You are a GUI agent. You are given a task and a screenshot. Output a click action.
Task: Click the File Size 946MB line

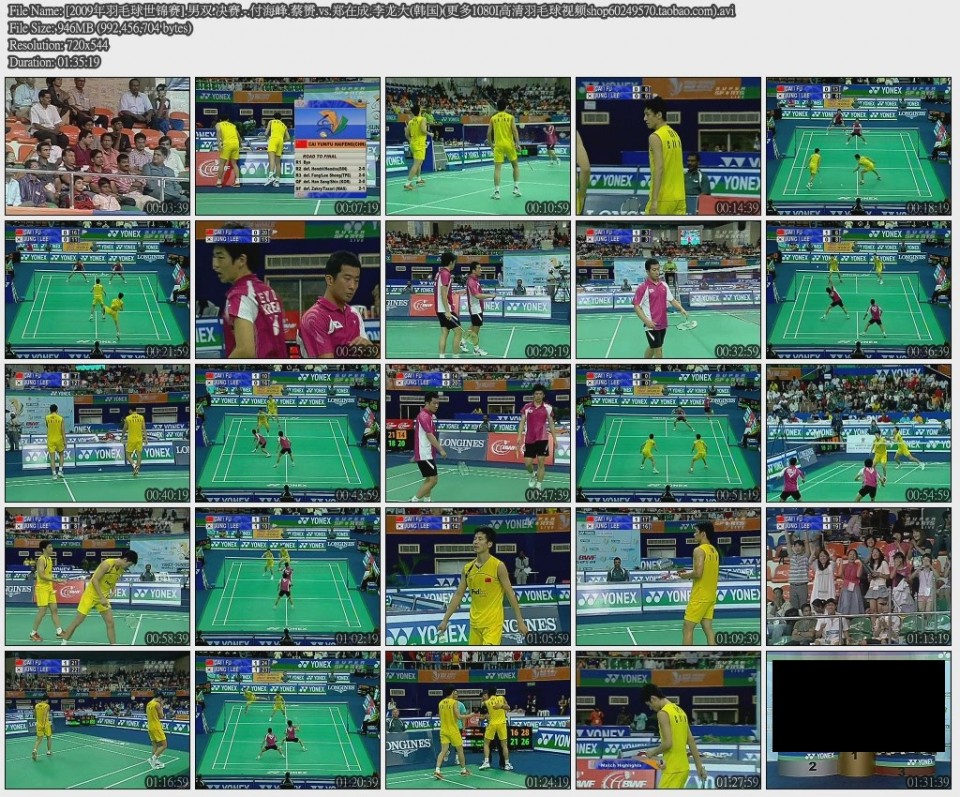click(100, 28)
